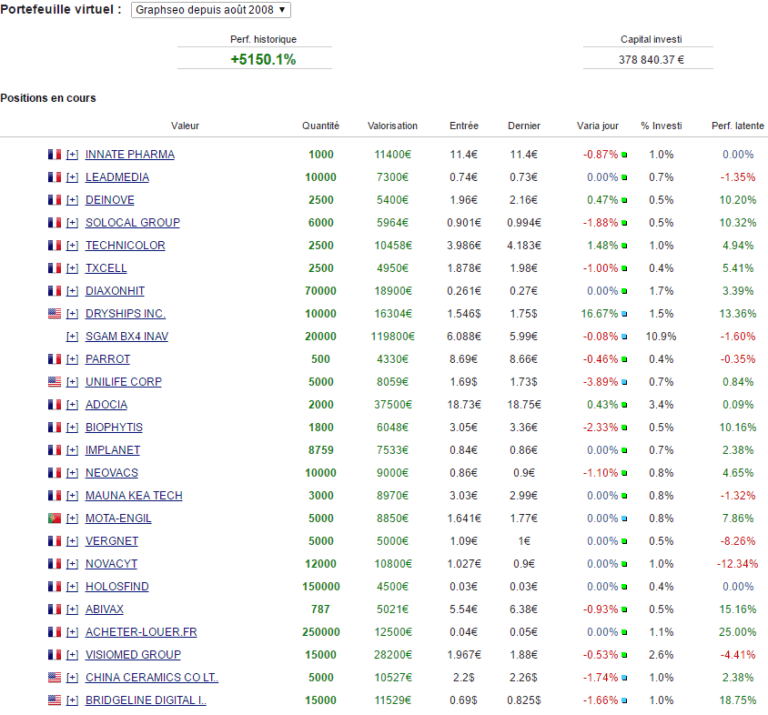Click the French flag beside INNATE PHARMA
Viewport: 768px width, 715px height.
54,155
